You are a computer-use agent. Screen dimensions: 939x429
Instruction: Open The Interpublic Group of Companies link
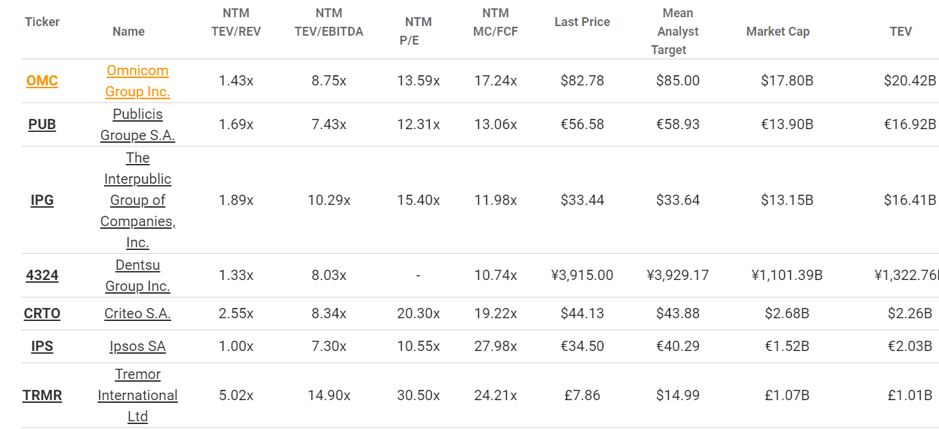click(x=138, y=200)
